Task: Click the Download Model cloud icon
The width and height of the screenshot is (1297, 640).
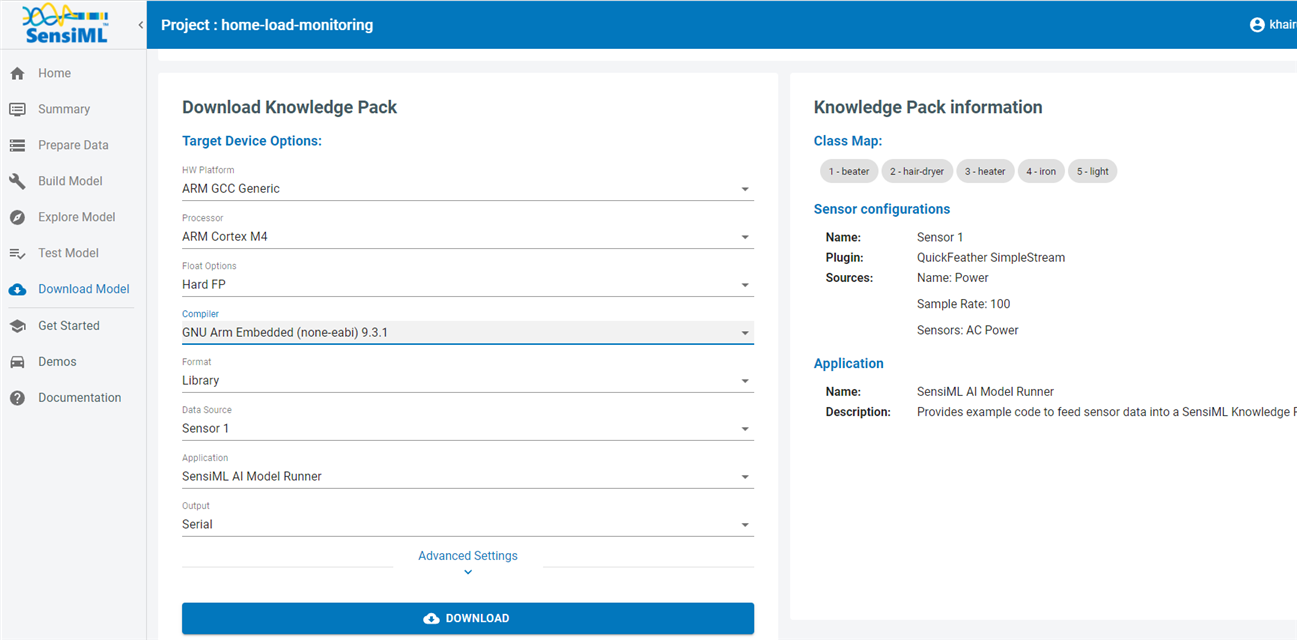Action: 17,289
